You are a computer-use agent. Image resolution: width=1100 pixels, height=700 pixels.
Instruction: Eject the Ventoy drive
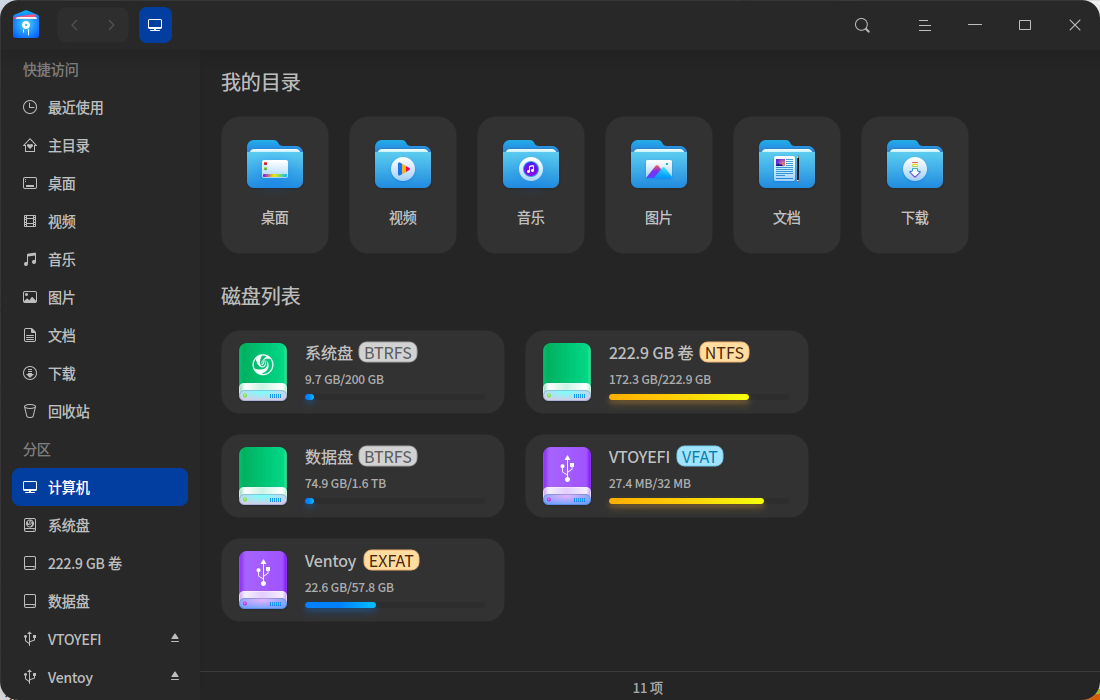[175, 675]
